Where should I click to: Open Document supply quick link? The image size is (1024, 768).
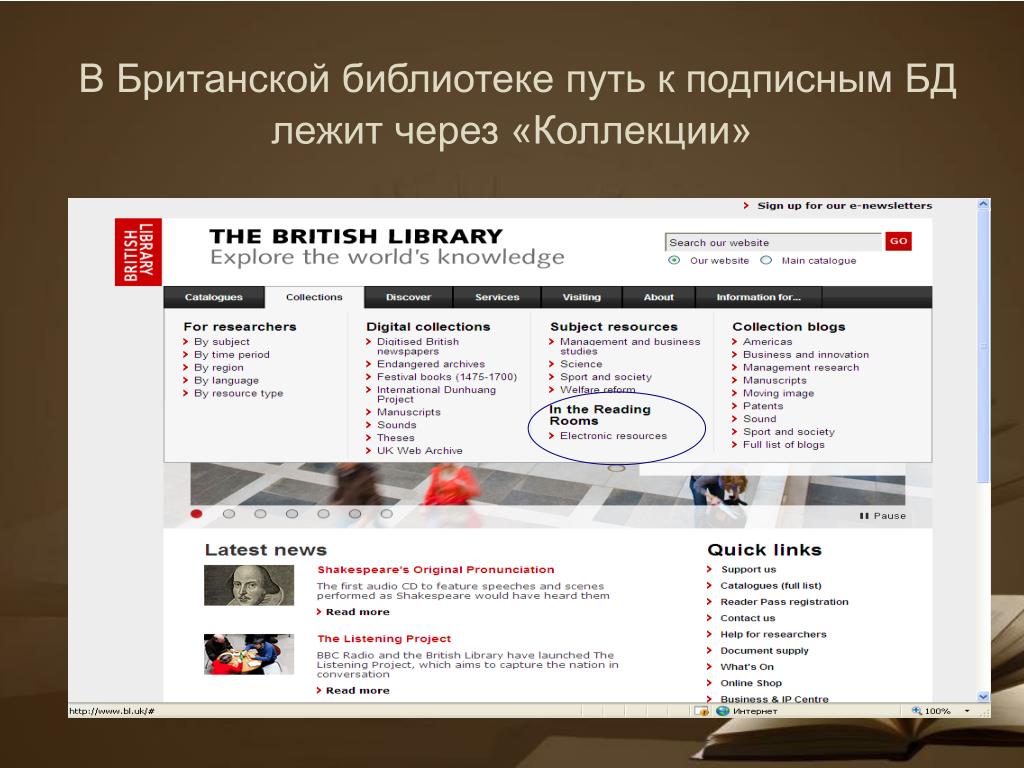(x=764, y=650)
